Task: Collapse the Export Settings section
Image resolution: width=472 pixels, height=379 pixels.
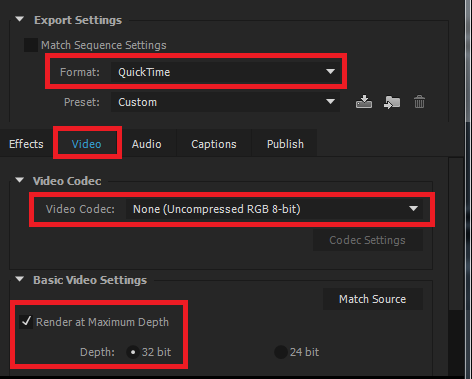Action: coord(20,19)
